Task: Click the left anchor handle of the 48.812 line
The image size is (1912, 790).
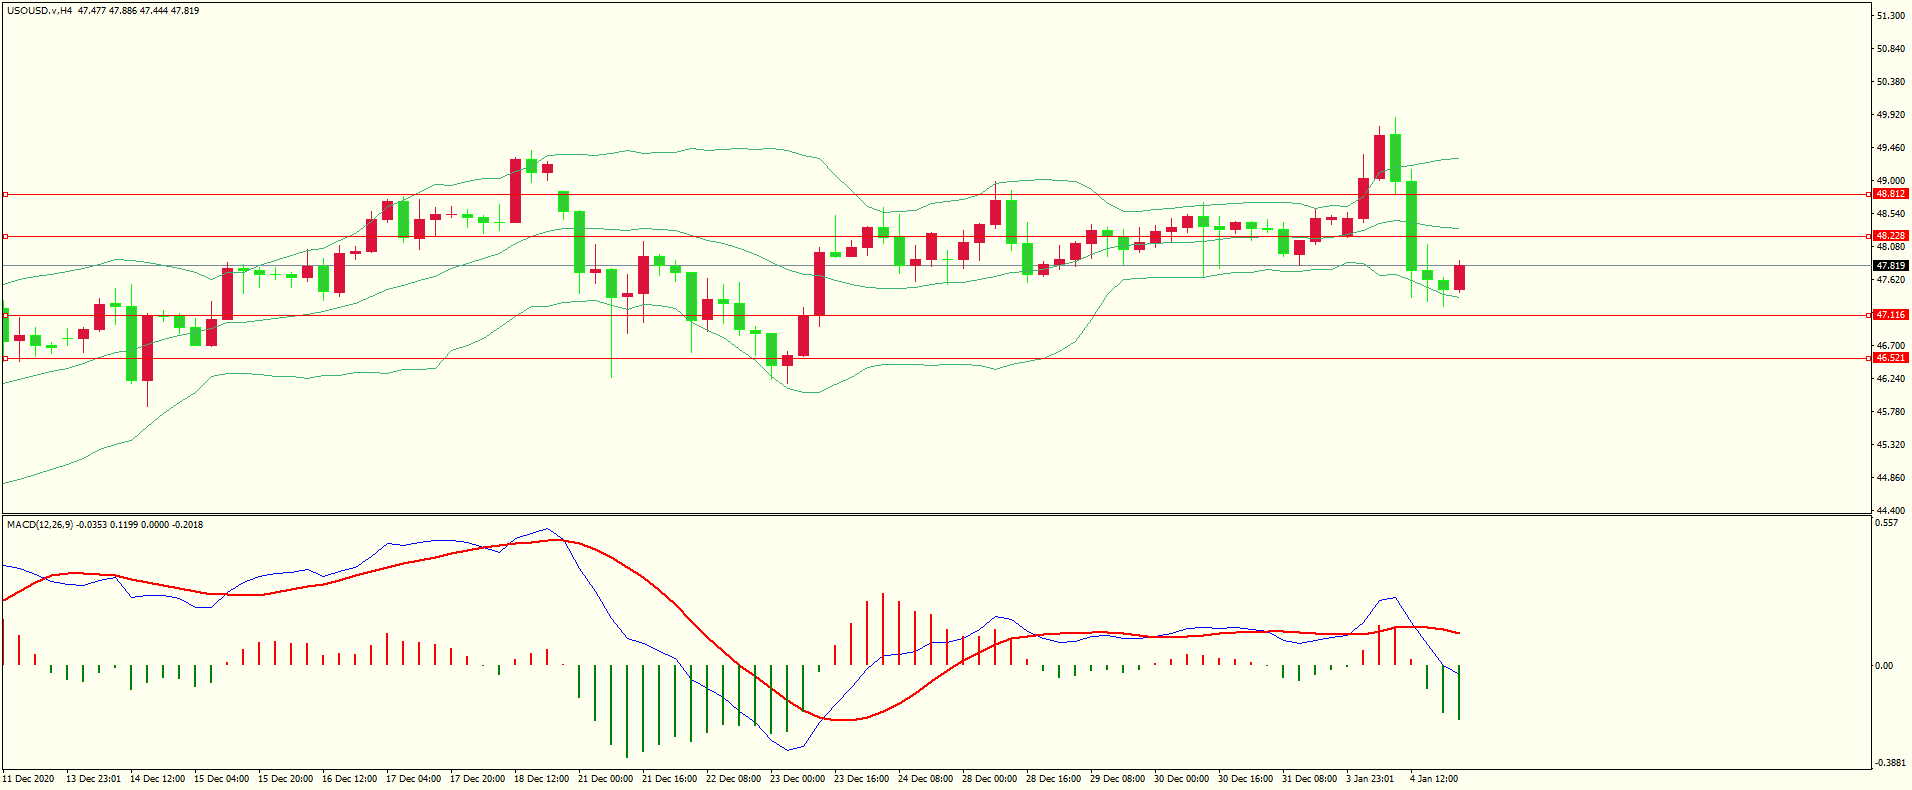Action: [x=5, y=194]
